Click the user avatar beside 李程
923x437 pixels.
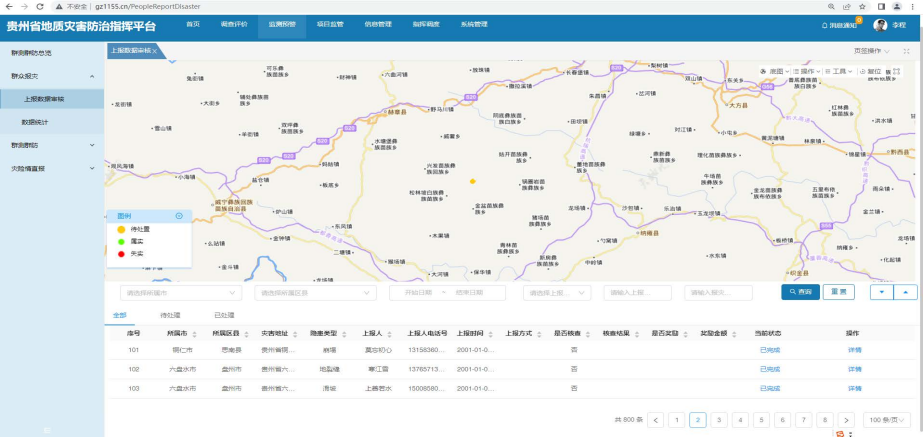coord(879,25)
